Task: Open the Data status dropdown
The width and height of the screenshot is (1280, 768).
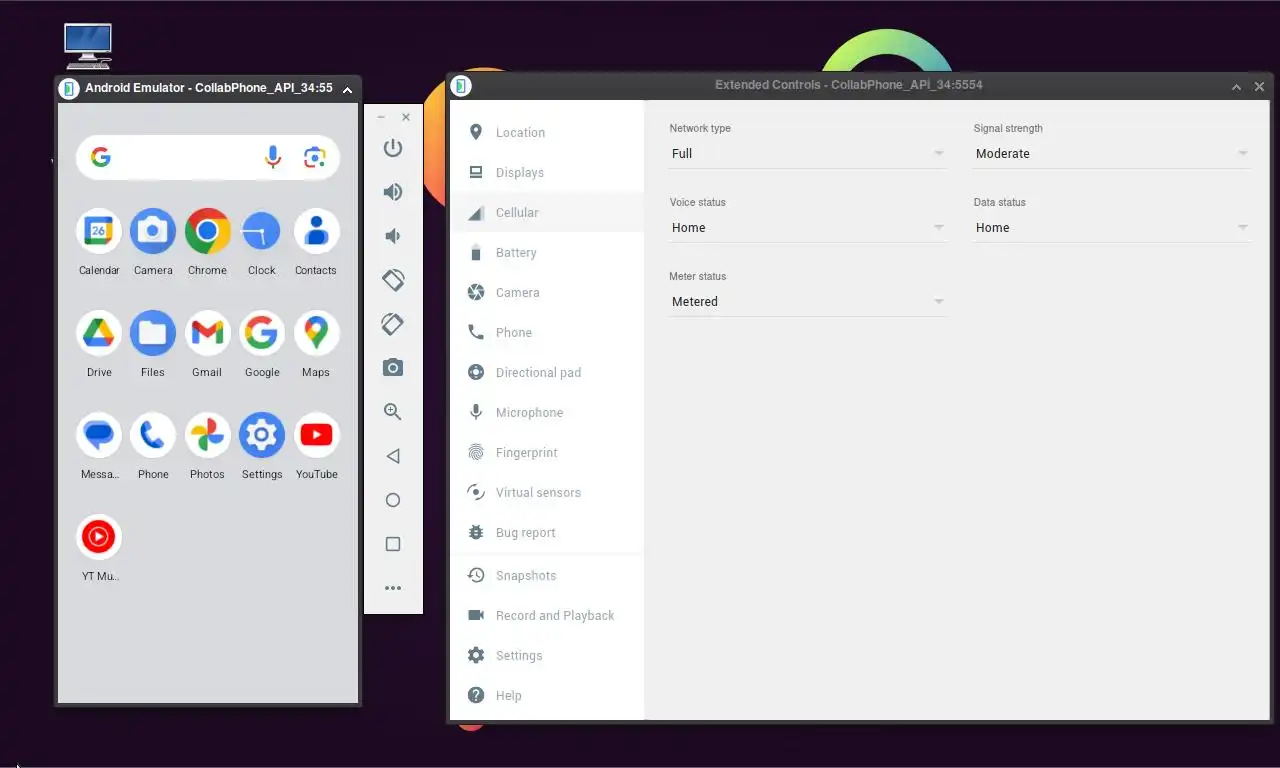Action: click(1112, 227)
